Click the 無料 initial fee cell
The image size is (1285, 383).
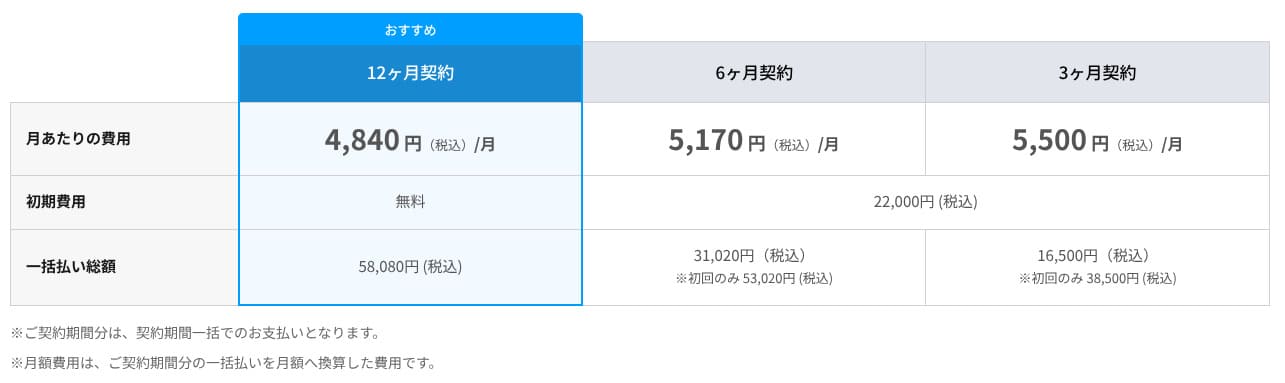pos(410,202)
